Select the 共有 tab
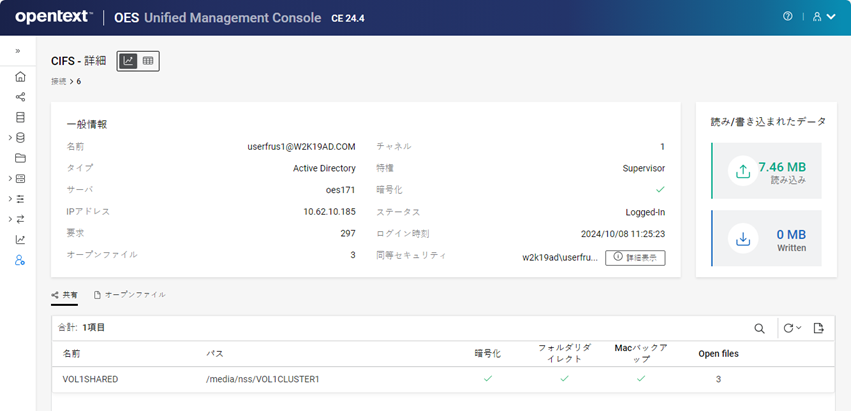 click(65, 295)
